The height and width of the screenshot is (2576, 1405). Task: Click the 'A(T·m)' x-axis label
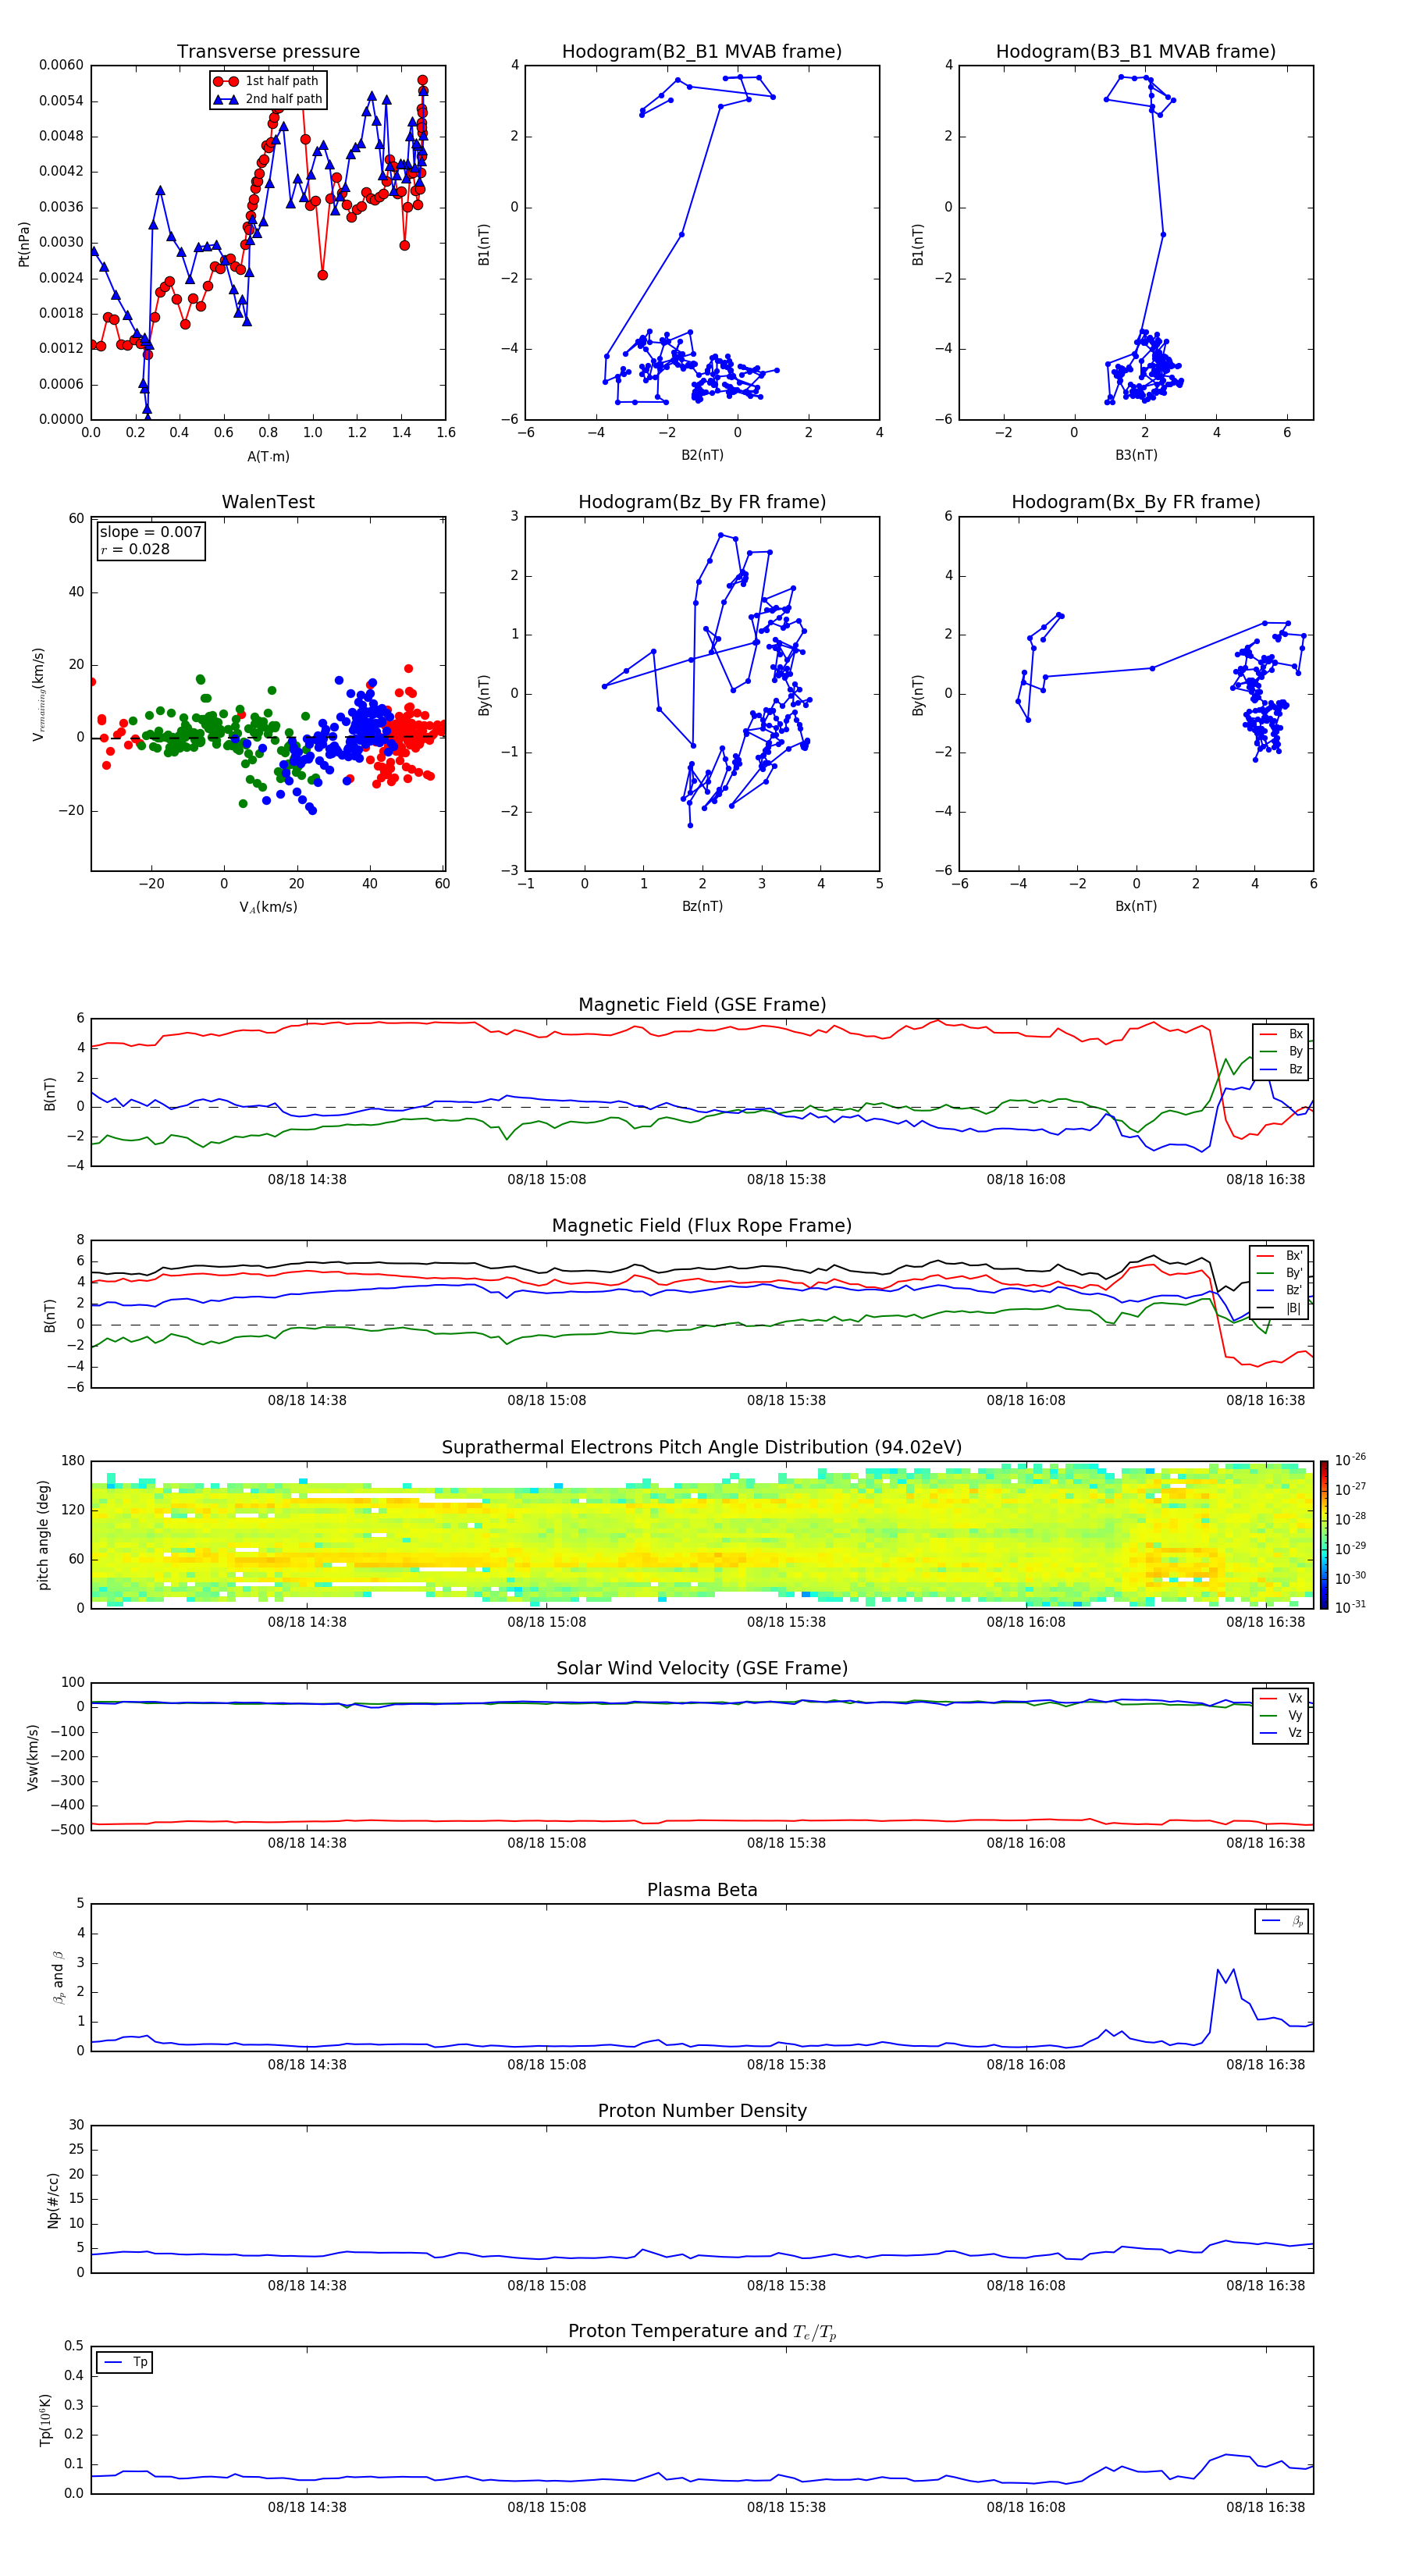[268, 456]
